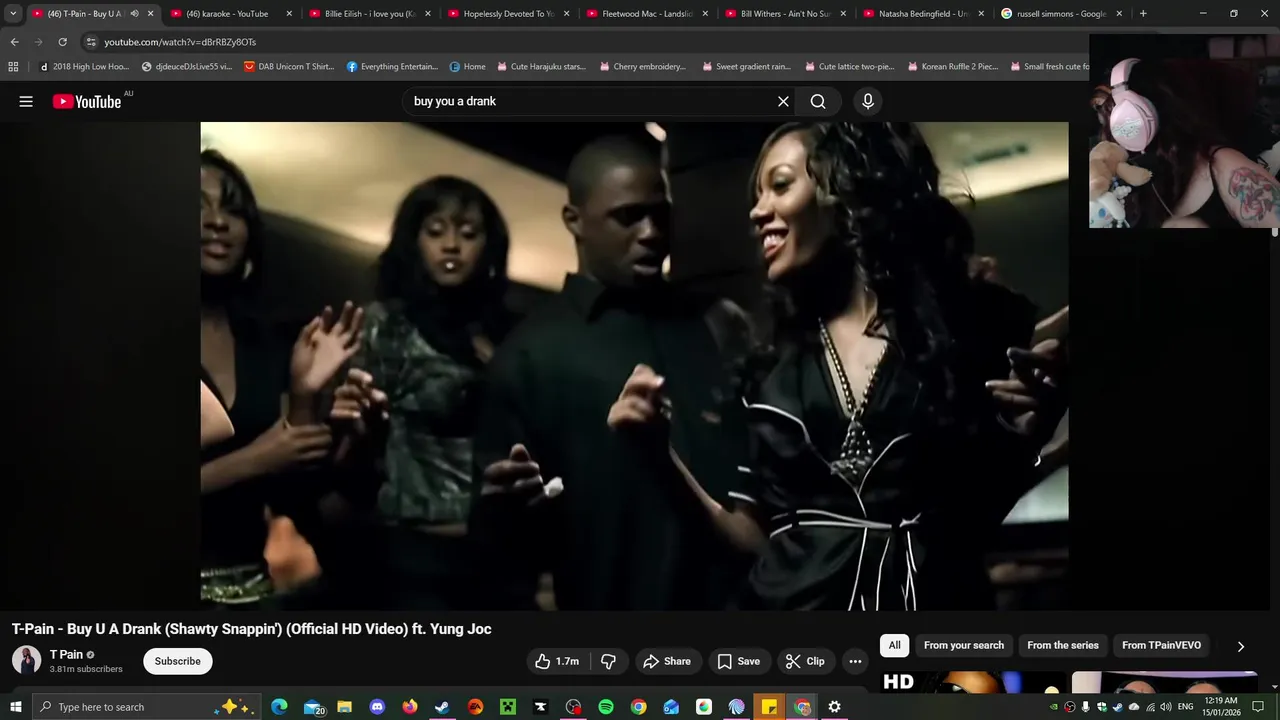
Task: Open the Windows Start menu
Action: pyautogui.click(x=15, y=707)
